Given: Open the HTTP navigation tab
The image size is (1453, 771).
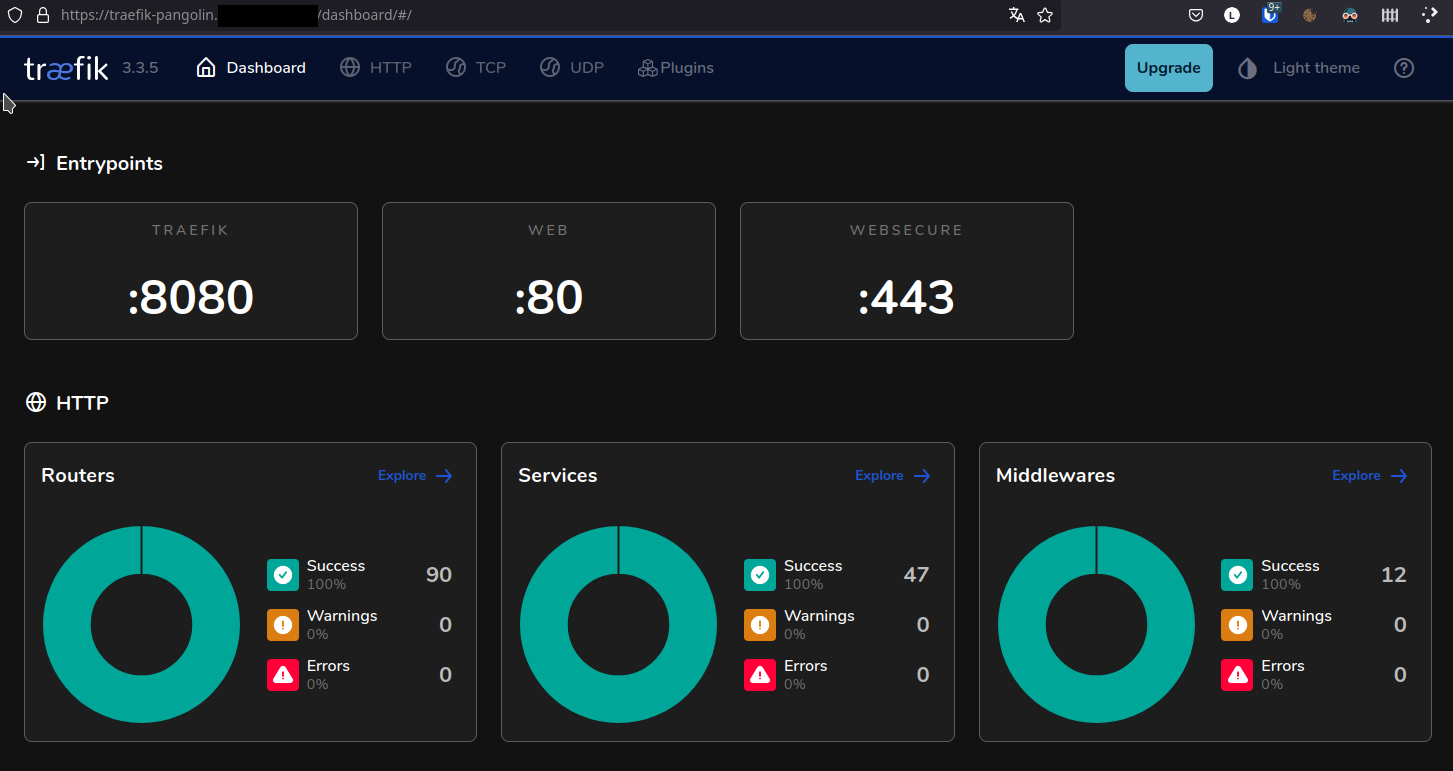Looking at the screenshot, I should 375,68.
